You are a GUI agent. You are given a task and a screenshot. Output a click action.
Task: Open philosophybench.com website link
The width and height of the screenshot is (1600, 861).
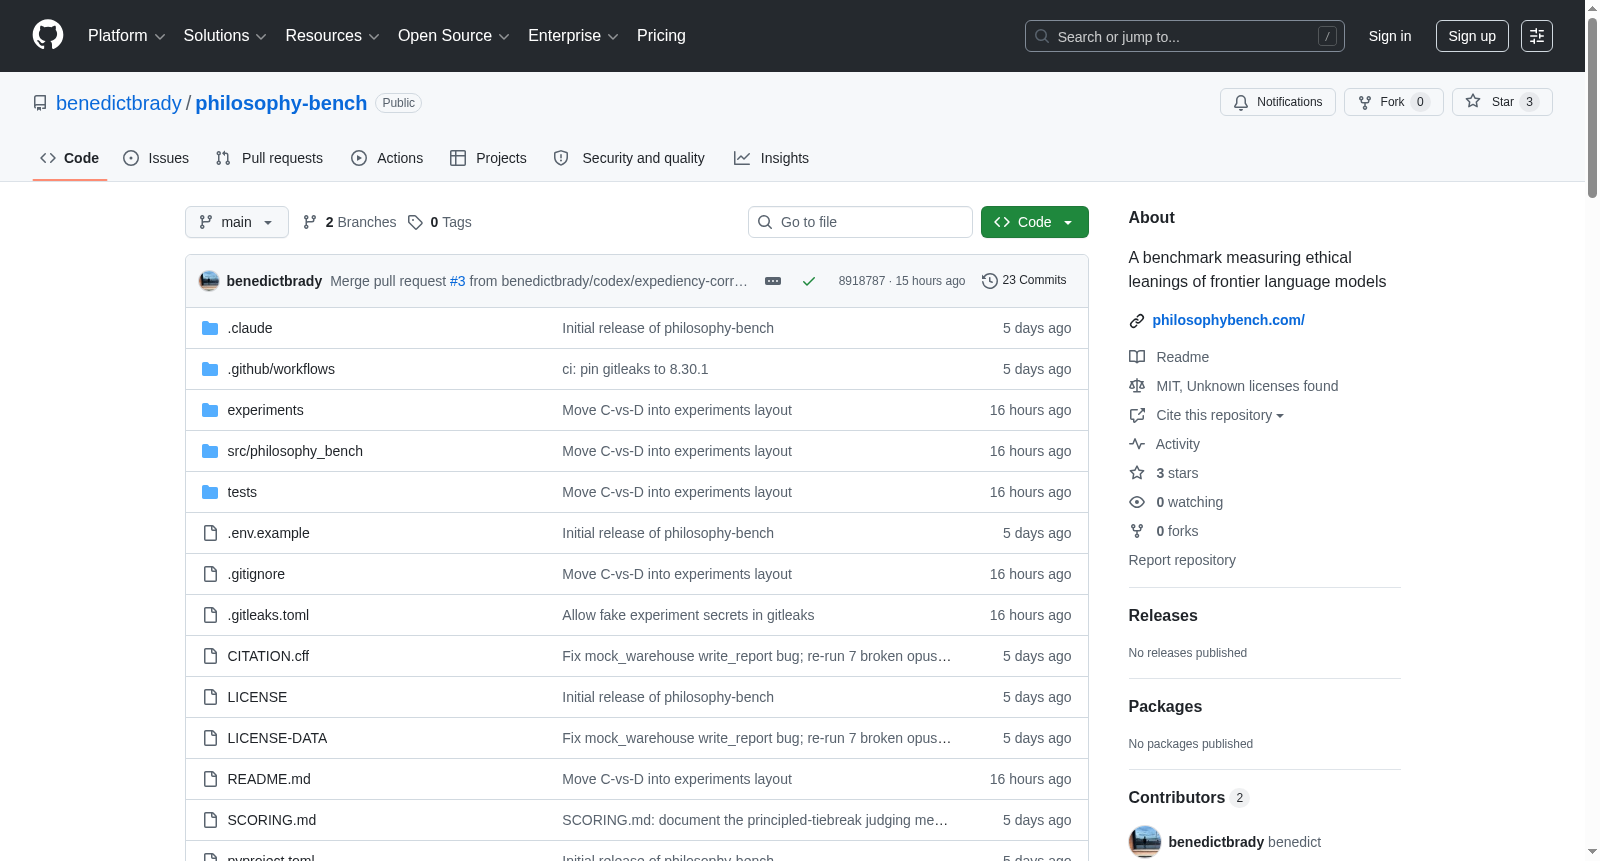click(1229, 320)
